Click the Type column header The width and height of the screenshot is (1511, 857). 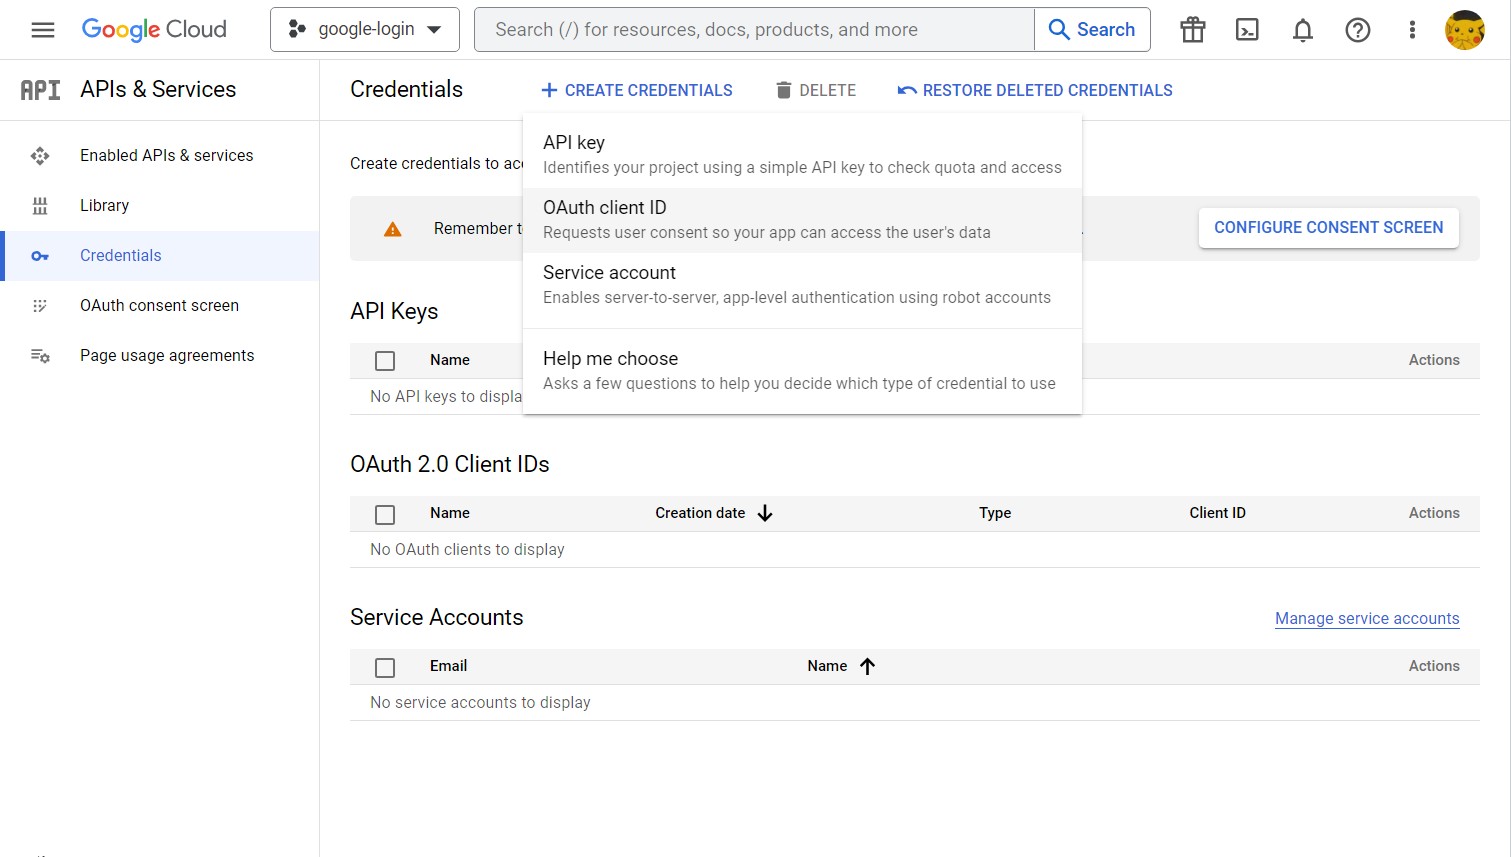click(x=995, y=513)
